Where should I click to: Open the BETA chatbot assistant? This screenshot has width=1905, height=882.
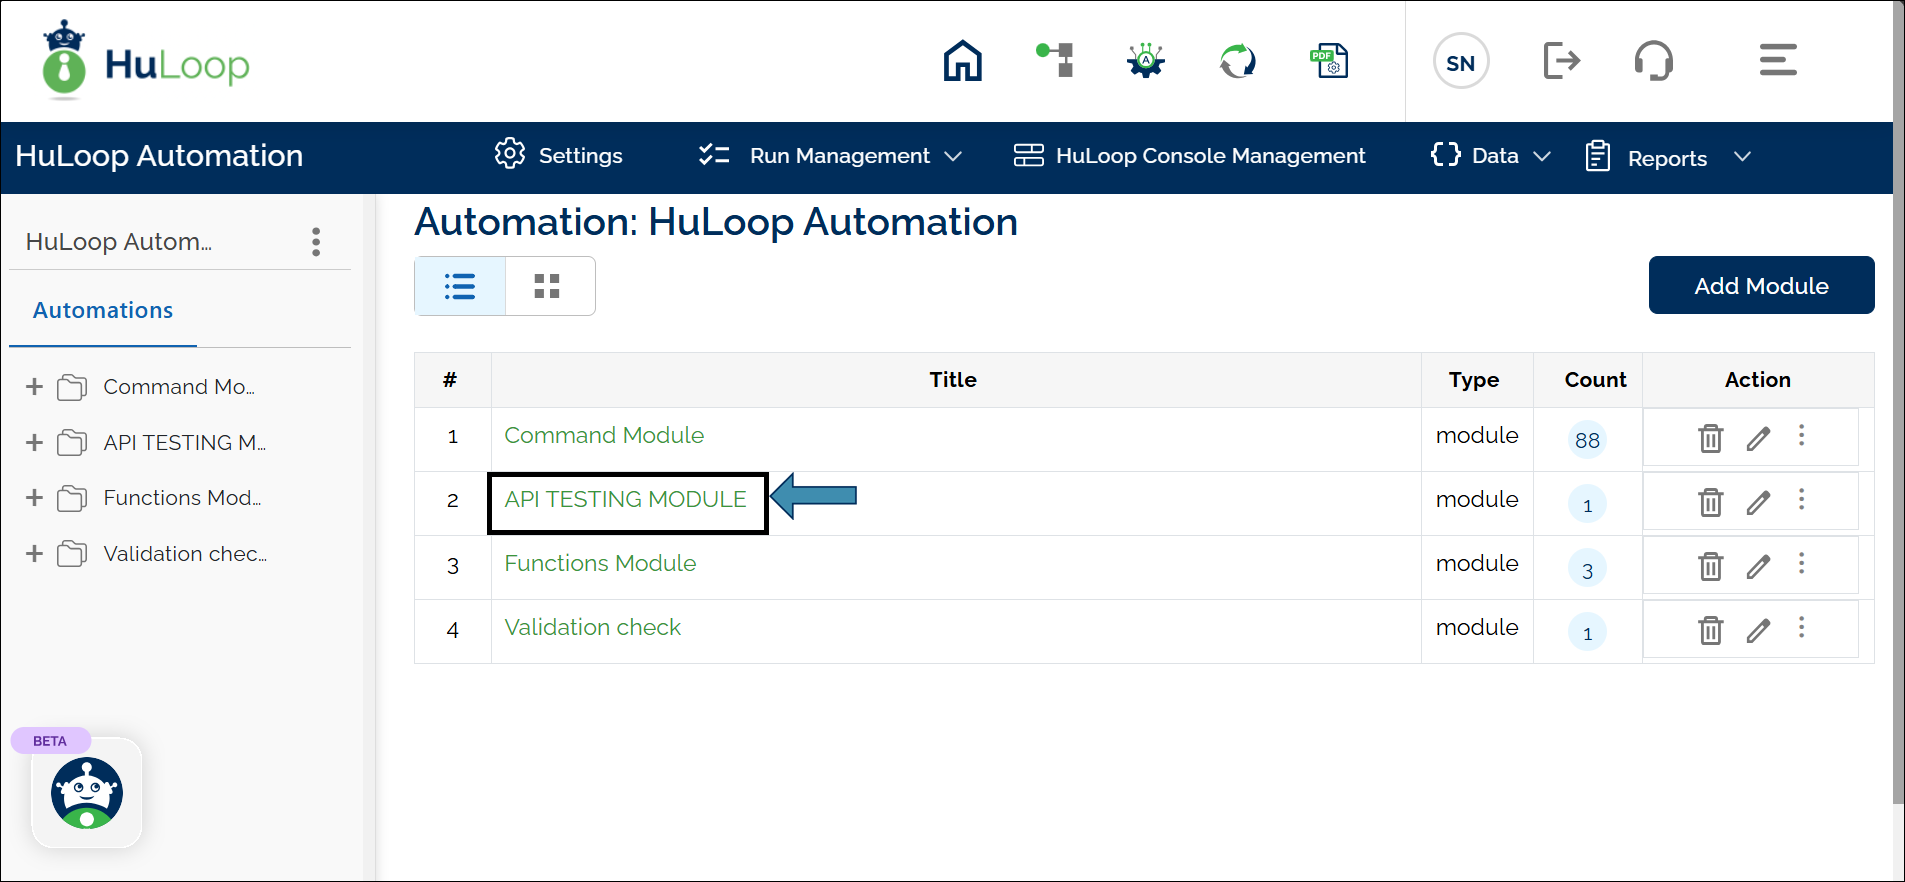tap(87, 793)
